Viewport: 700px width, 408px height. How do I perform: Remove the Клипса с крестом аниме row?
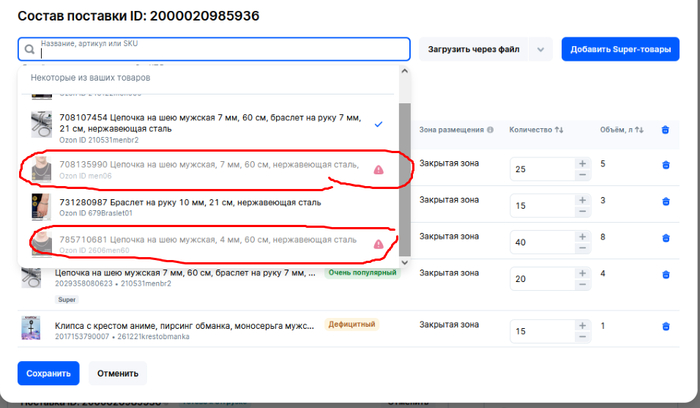[x=666, y=326]
